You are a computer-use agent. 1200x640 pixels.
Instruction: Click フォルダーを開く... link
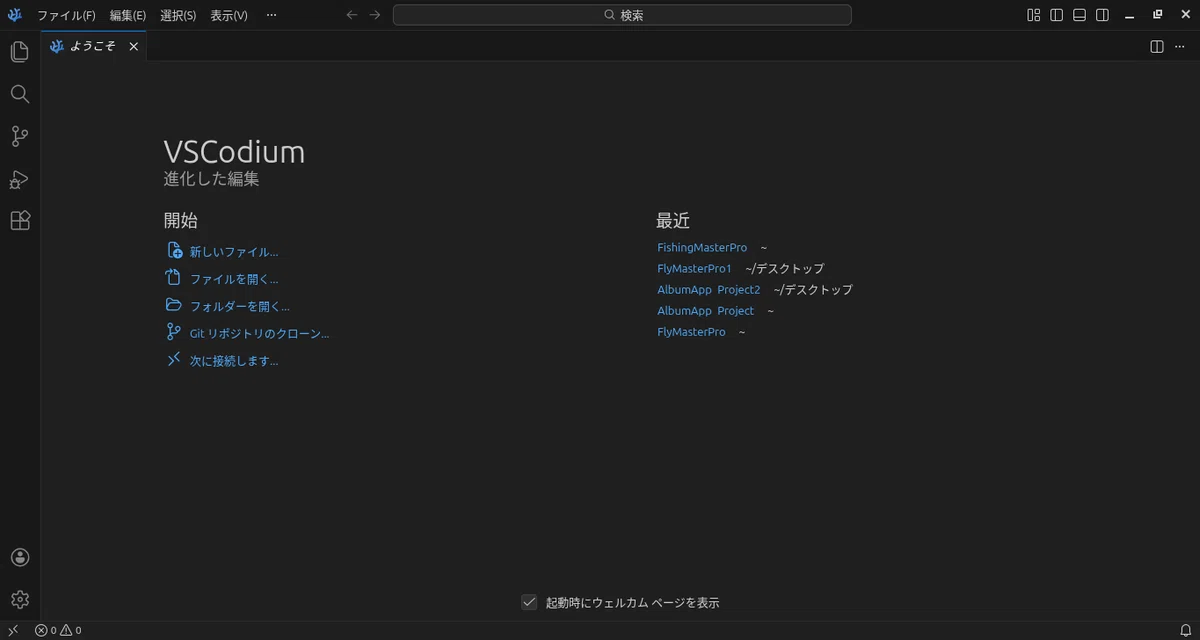tap(240, 306)
